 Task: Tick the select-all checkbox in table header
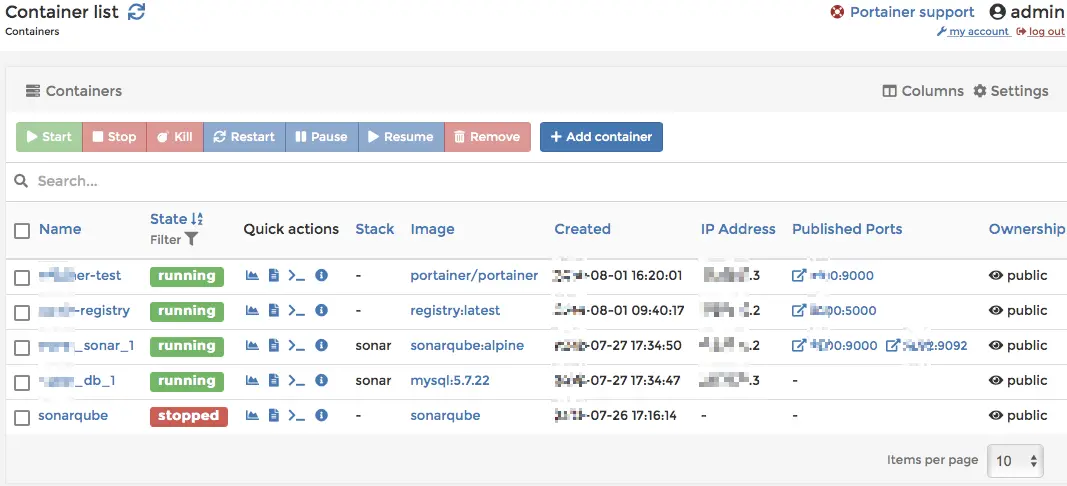click(22, 231)
